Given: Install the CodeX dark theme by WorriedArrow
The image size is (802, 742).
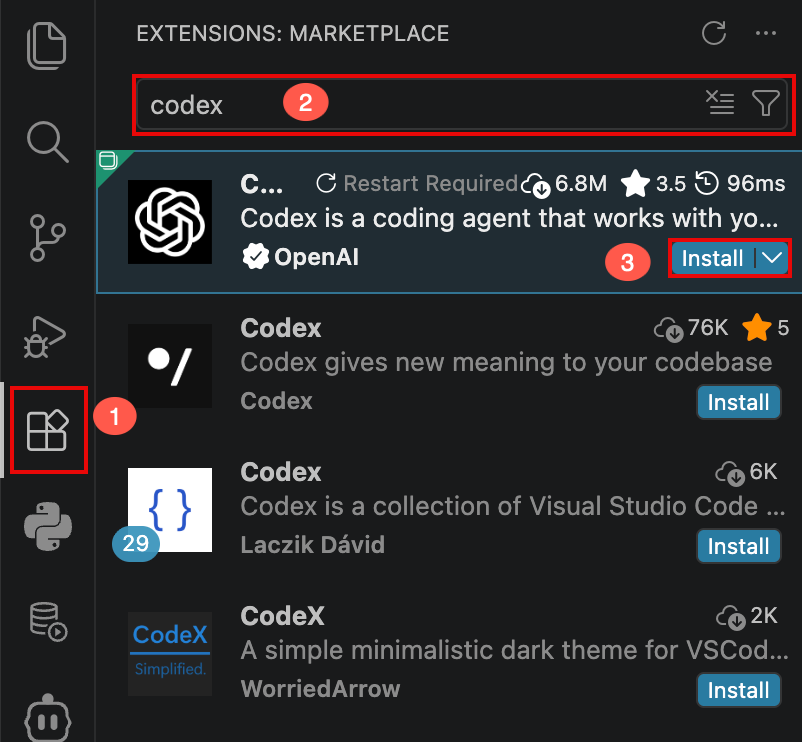Looking at the screenshot, I should [739, 690].
